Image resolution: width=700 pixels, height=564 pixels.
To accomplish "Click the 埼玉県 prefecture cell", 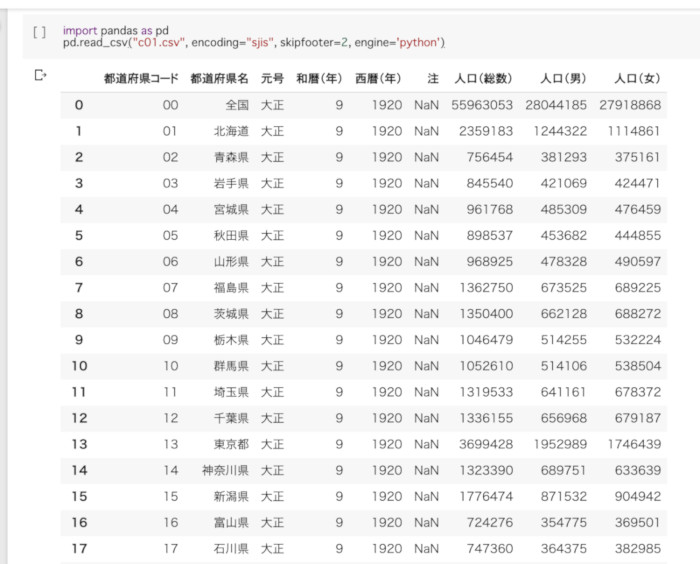I will pos(231,393).
